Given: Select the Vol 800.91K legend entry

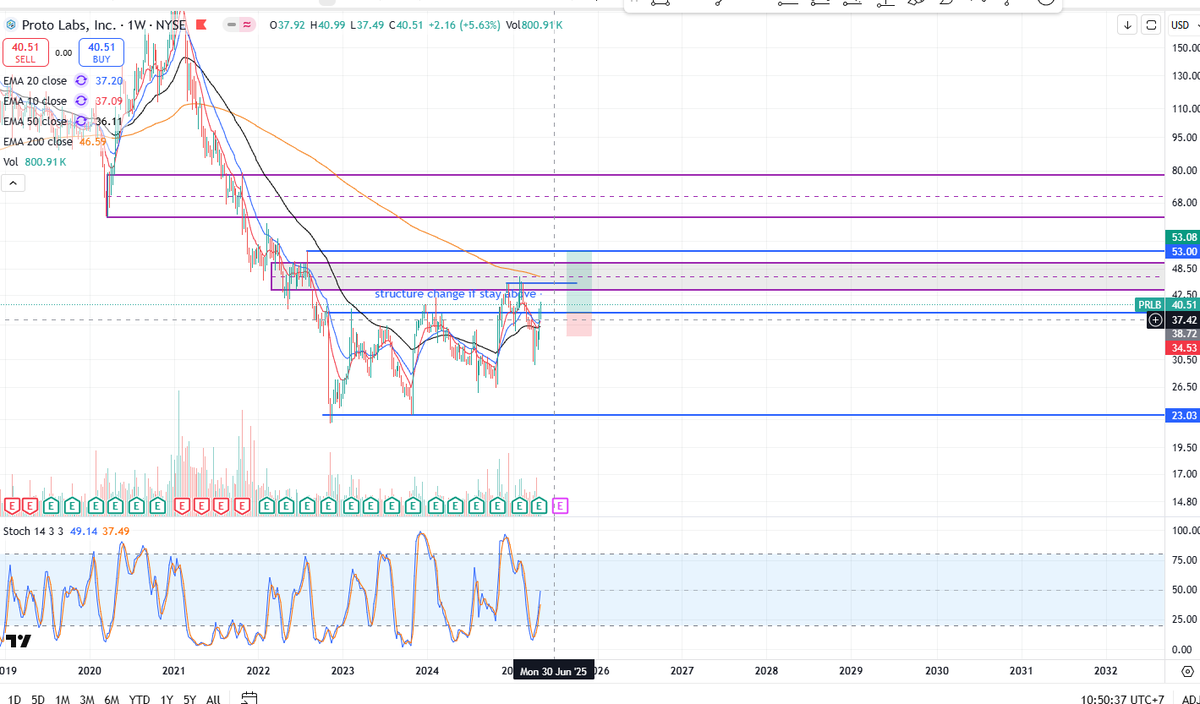Looking at the screenshot, I should (35, 162).
